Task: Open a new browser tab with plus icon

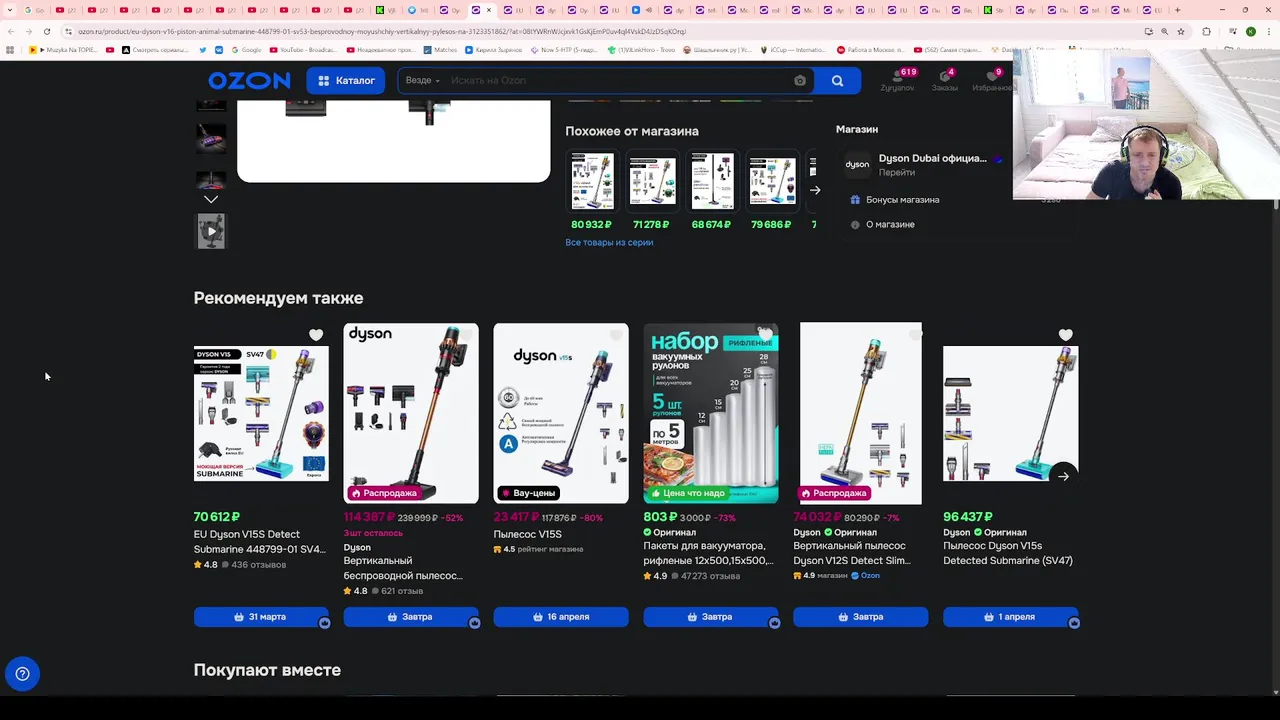Action: pos(1177,10)
